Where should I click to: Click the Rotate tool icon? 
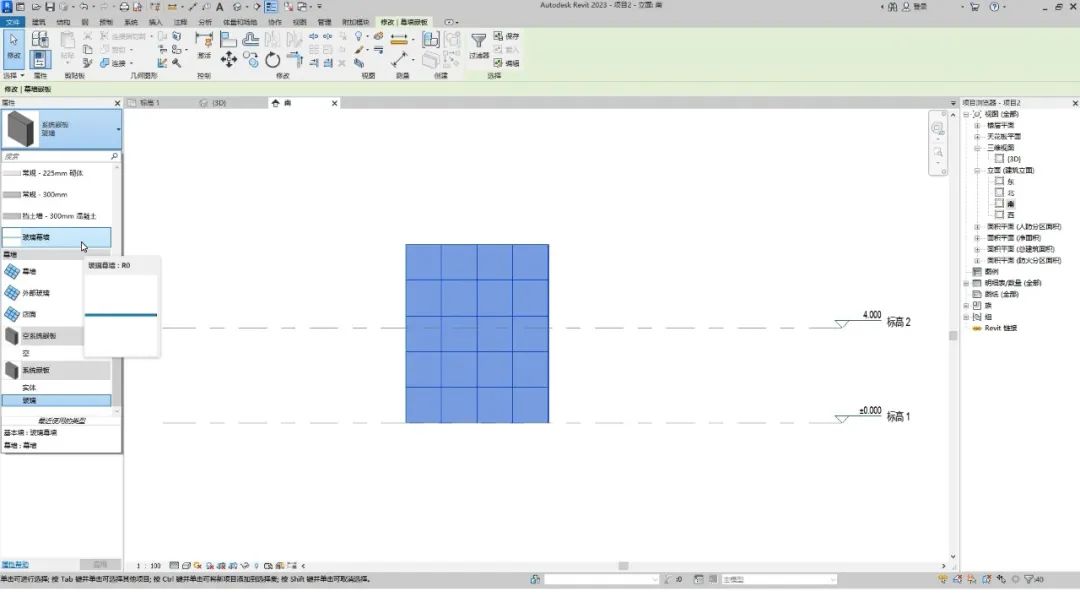[x=272, y=60]
